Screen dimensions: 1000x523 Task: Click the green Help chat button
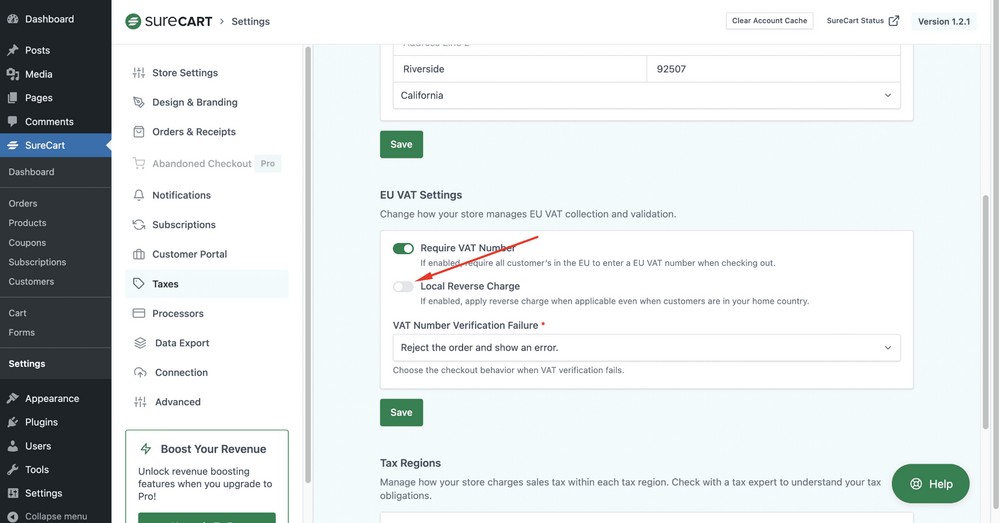(930, 484)
